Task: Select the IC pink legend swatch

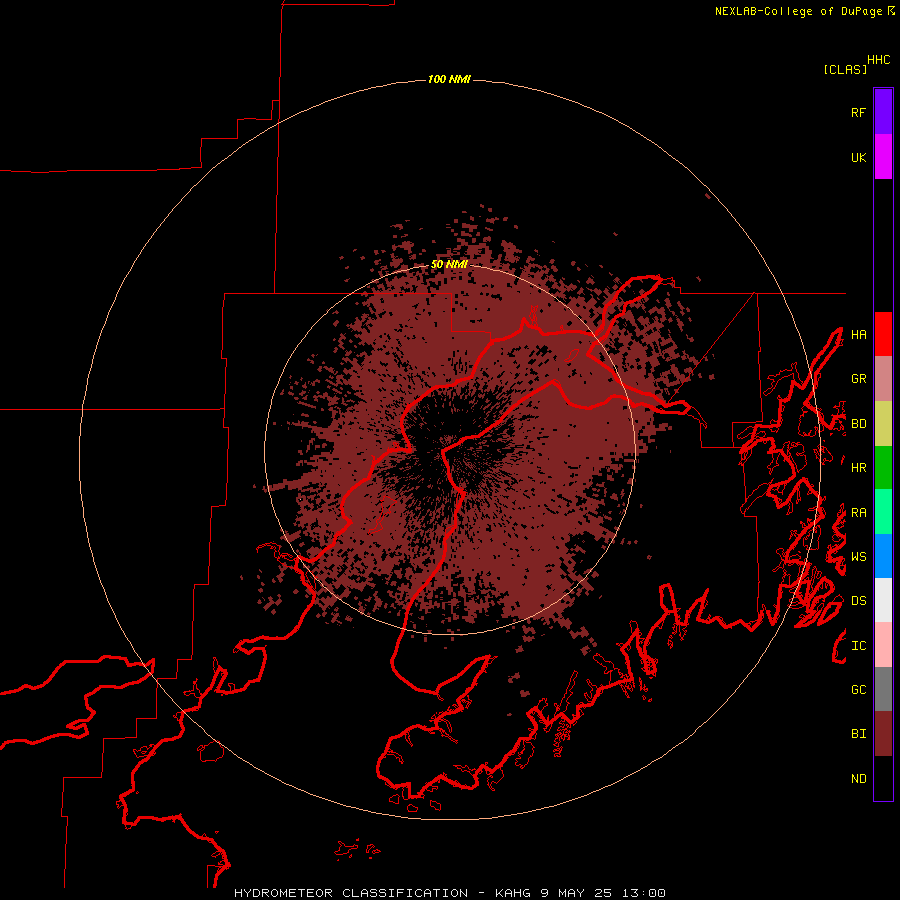Action: (883, 645)
